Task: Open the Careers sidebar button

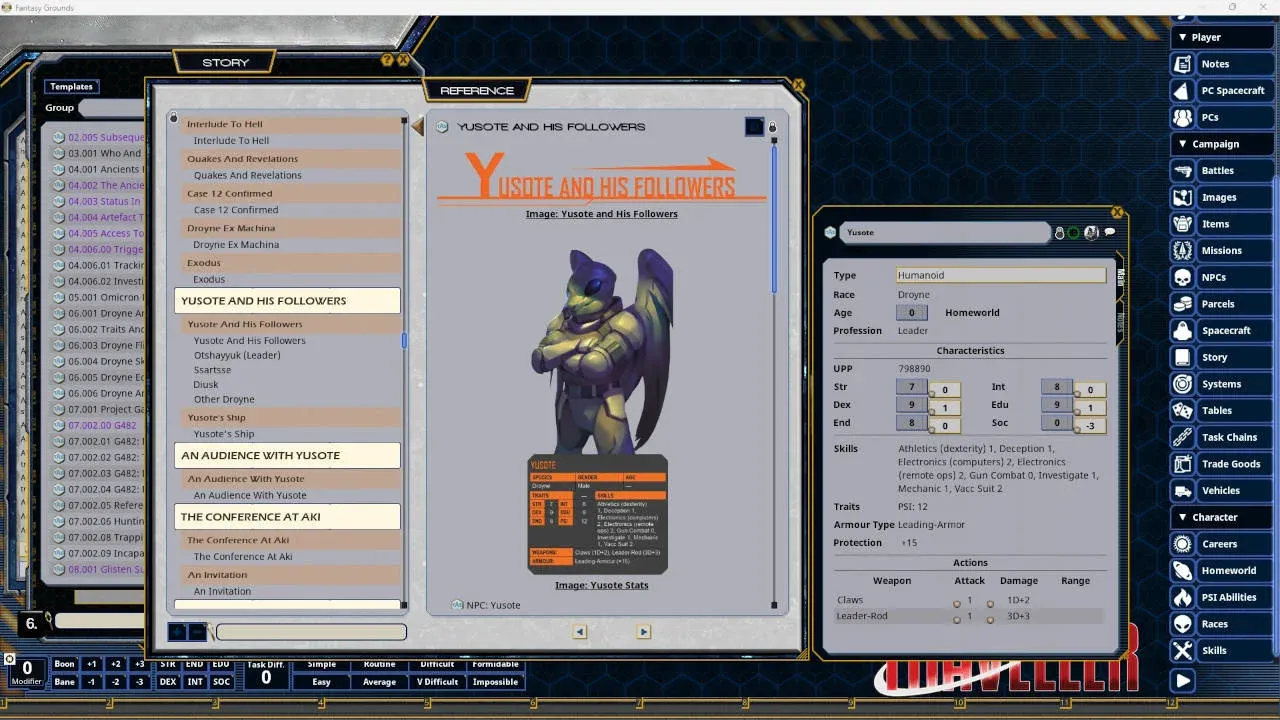Action: click(1222, 544)
